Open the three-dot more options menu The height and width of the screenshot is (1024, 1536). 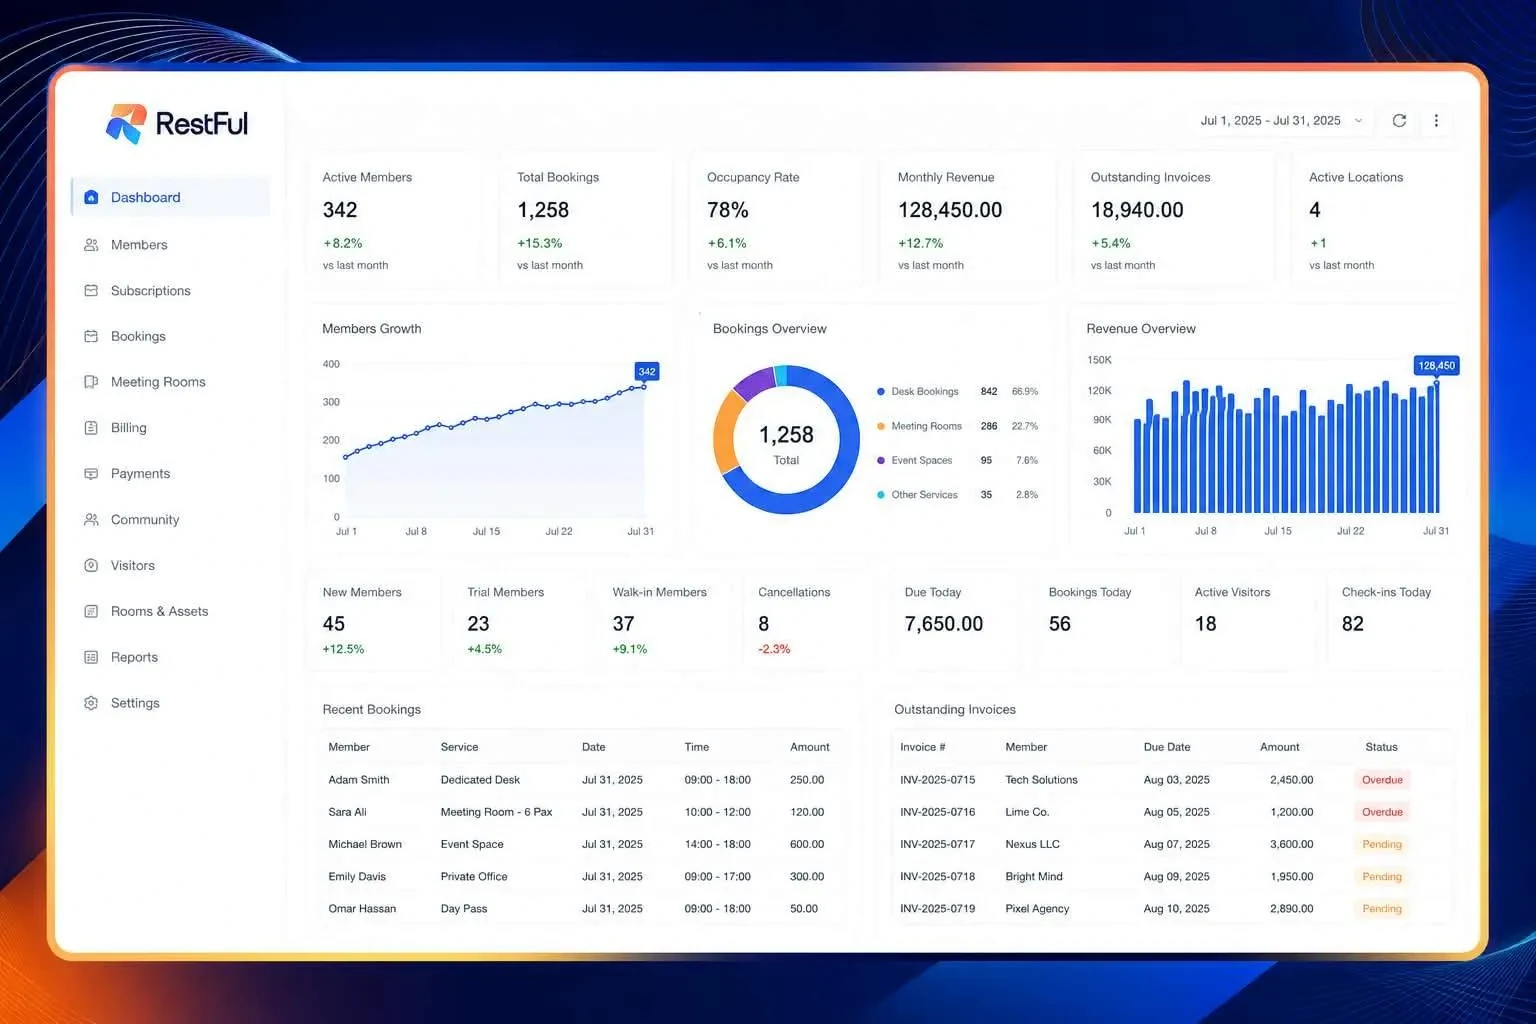click(1436, 120)
